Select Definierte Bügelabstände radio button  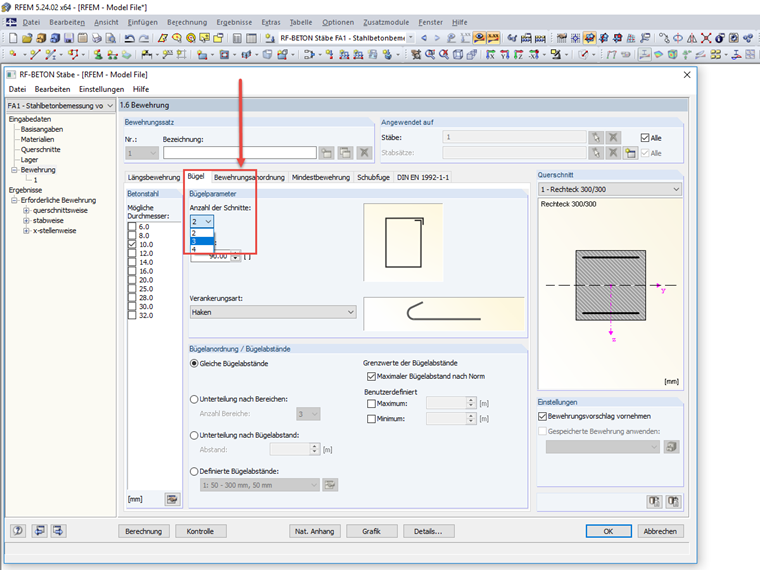point(194,471)
